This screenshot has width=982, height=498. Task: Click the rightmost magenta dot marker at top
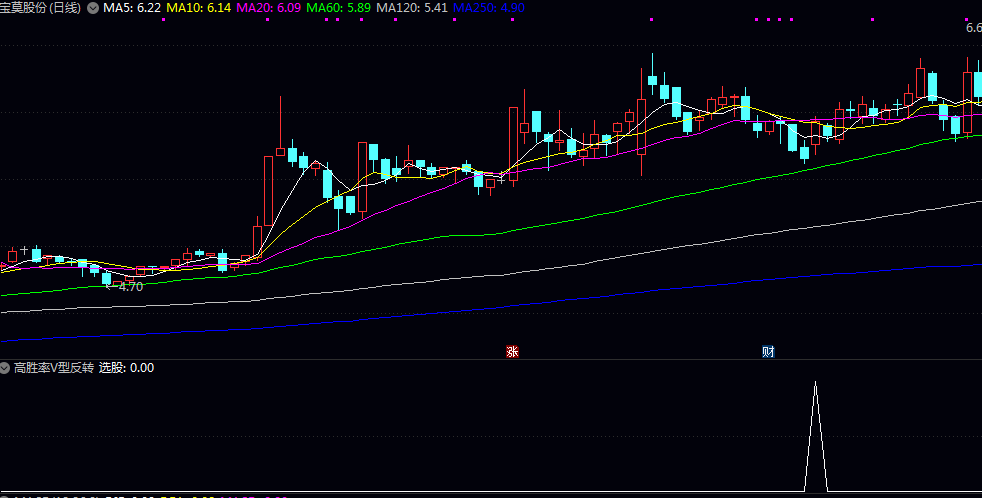pyautogui.click(x=966, y=19)
